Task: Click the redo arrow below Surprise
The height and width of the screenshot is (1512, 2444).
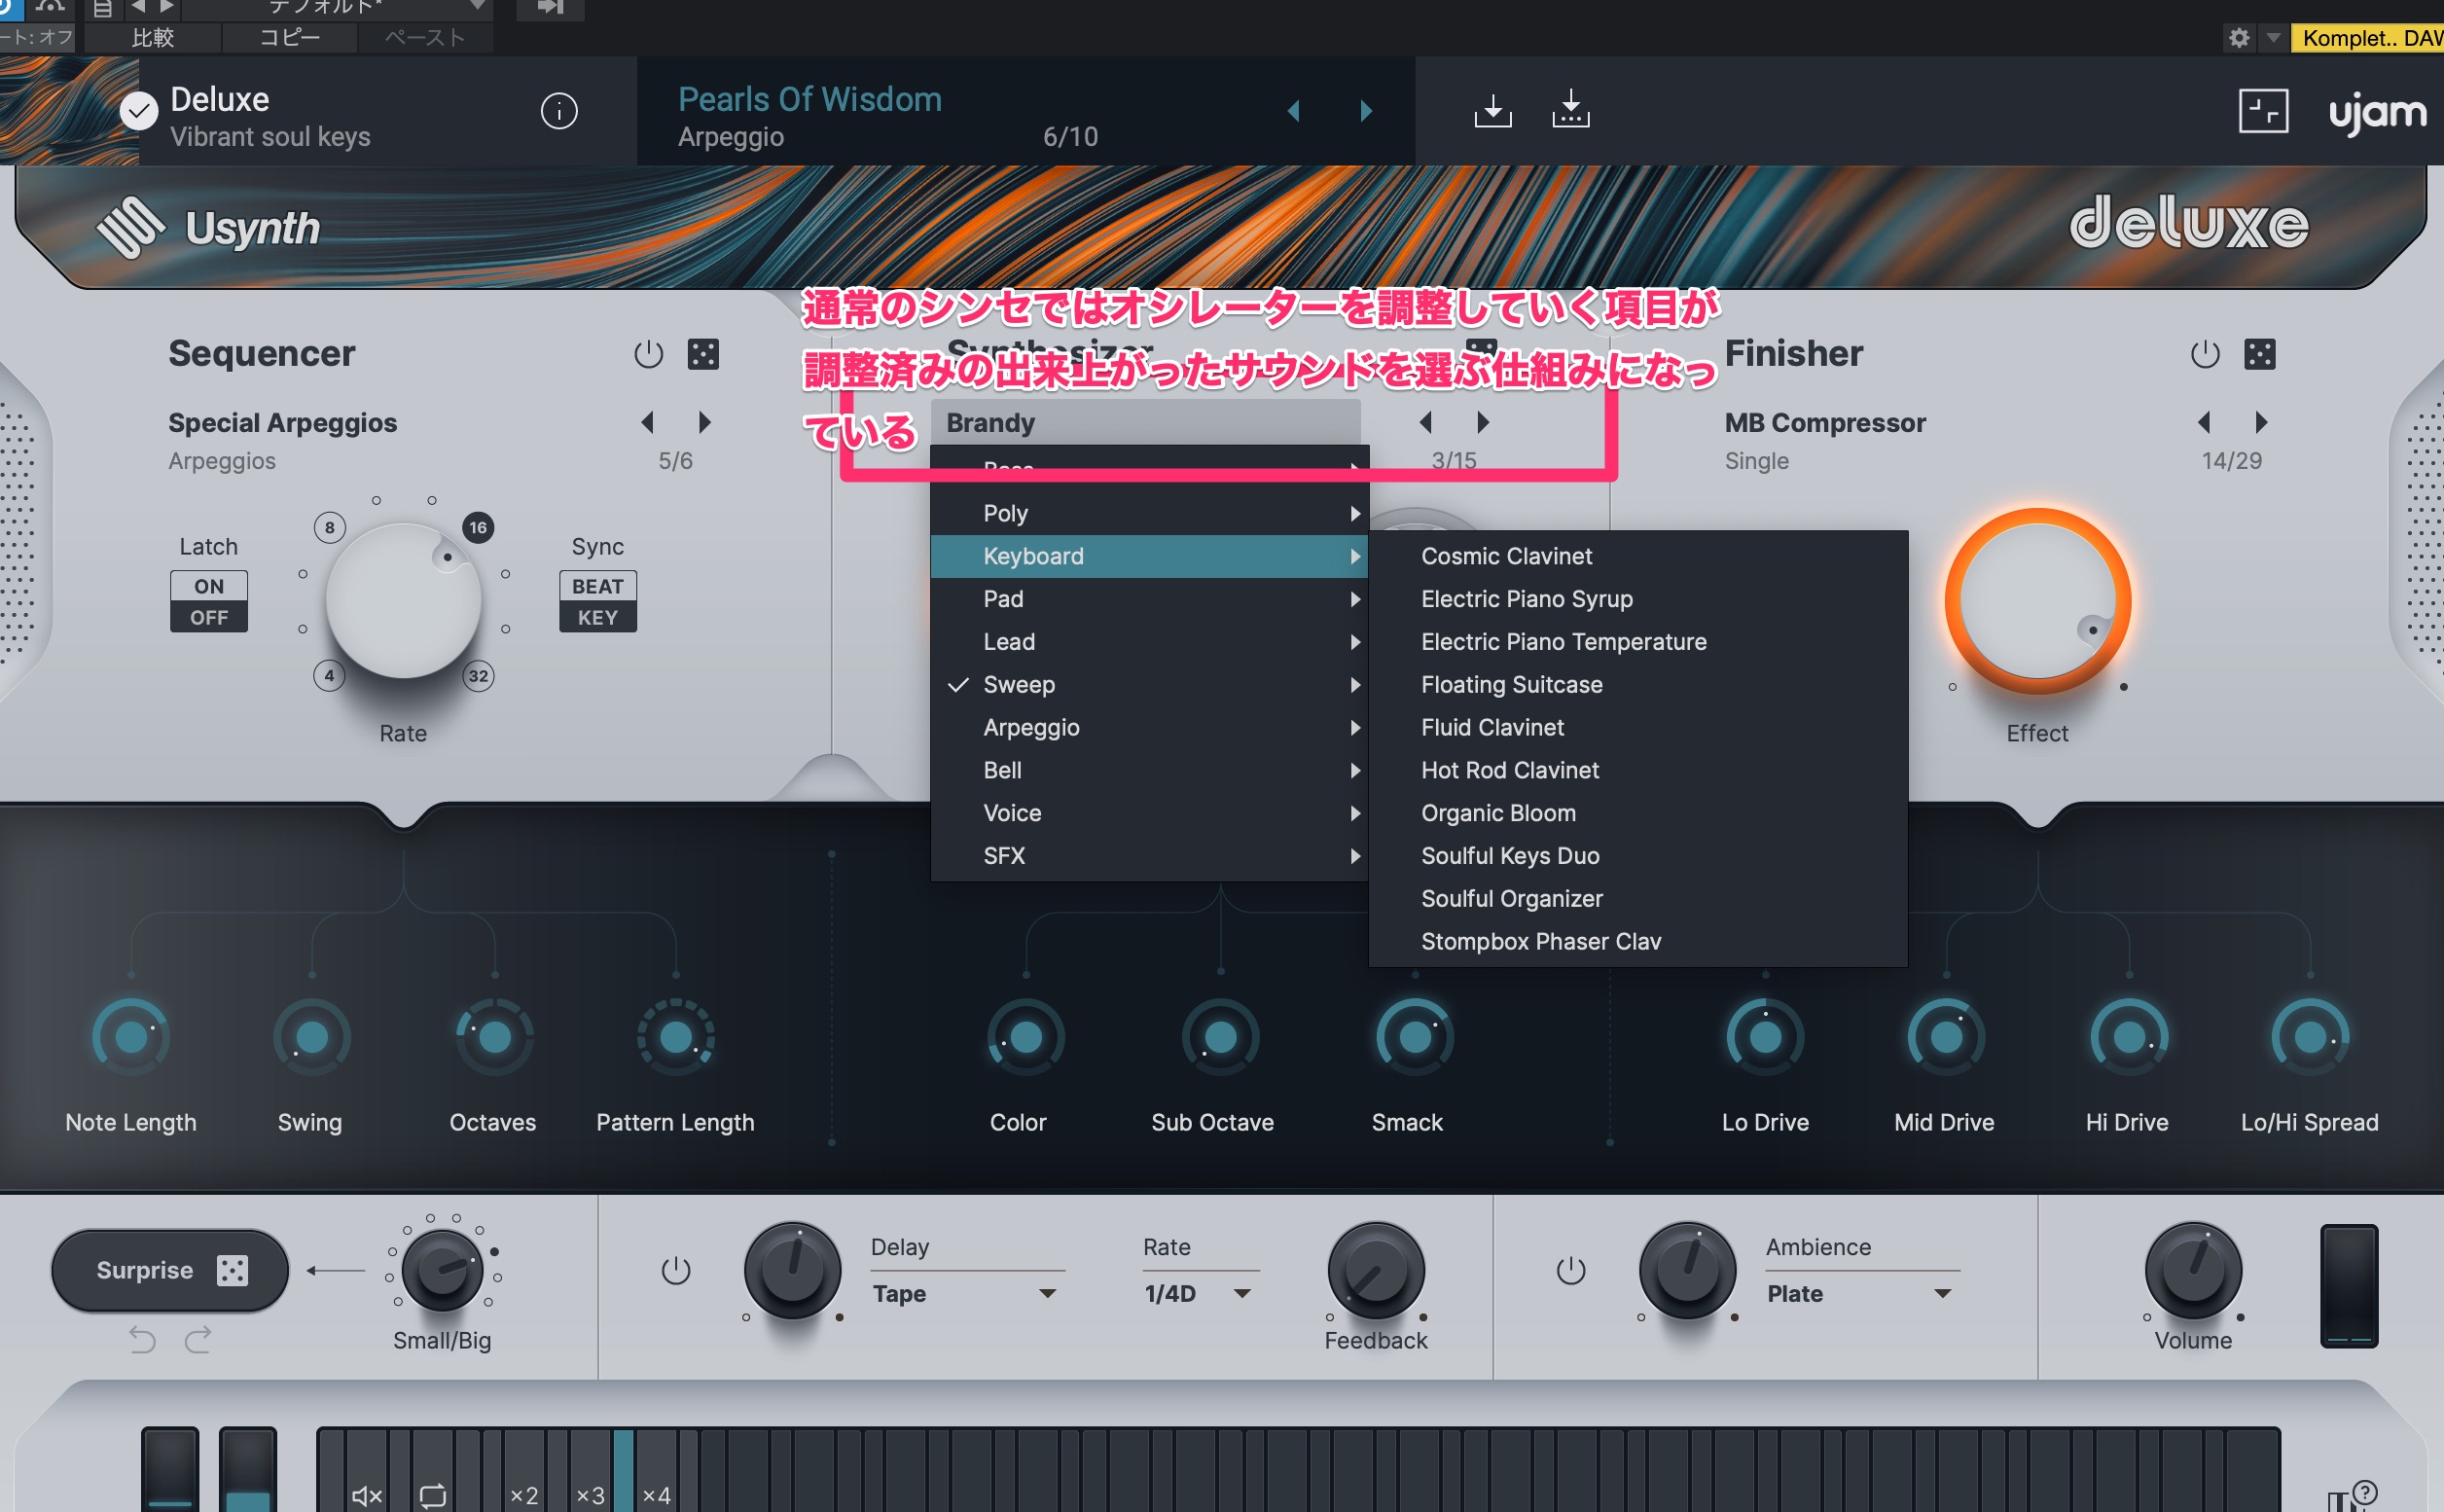Action: [x=198, y=1339]
